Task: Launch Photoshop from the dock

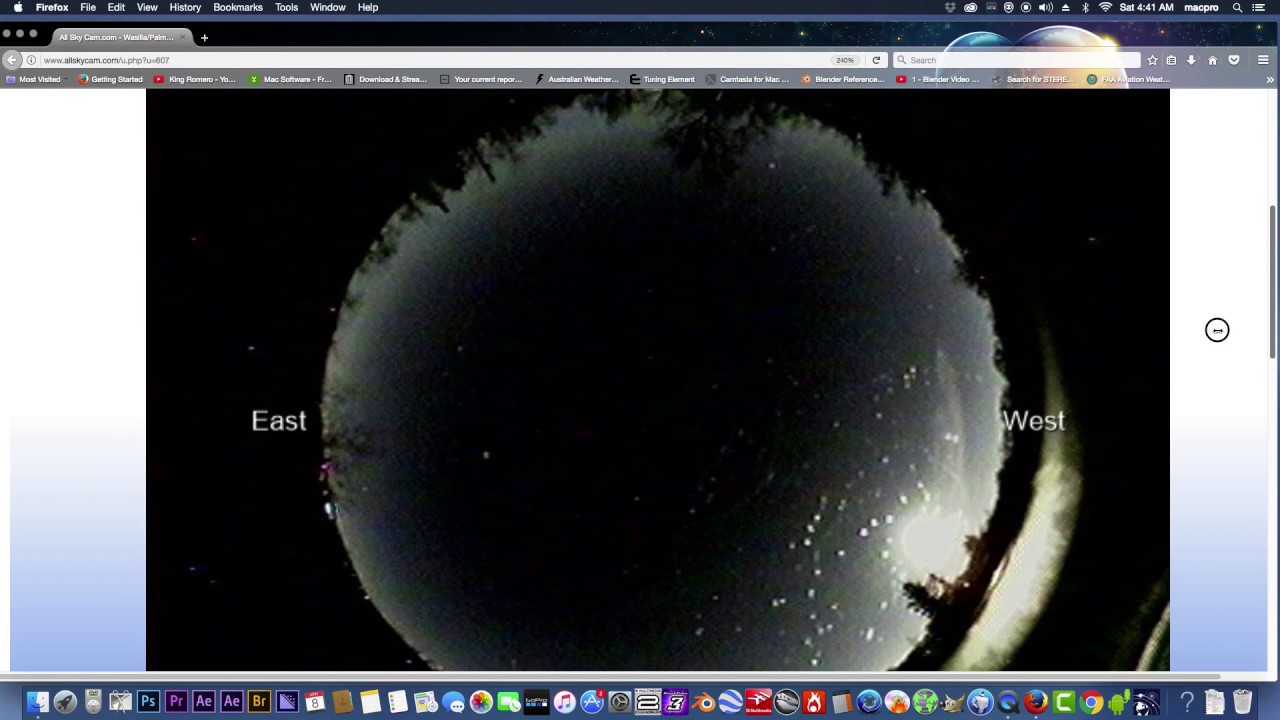Action: (x=148, y=702)
